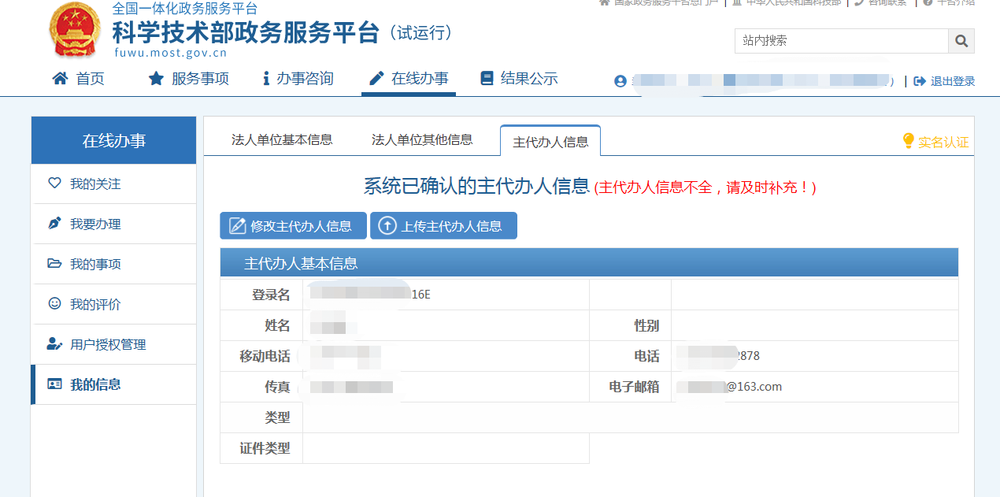
Task: Open 服务事项 menu item
Action: point(189,79)
